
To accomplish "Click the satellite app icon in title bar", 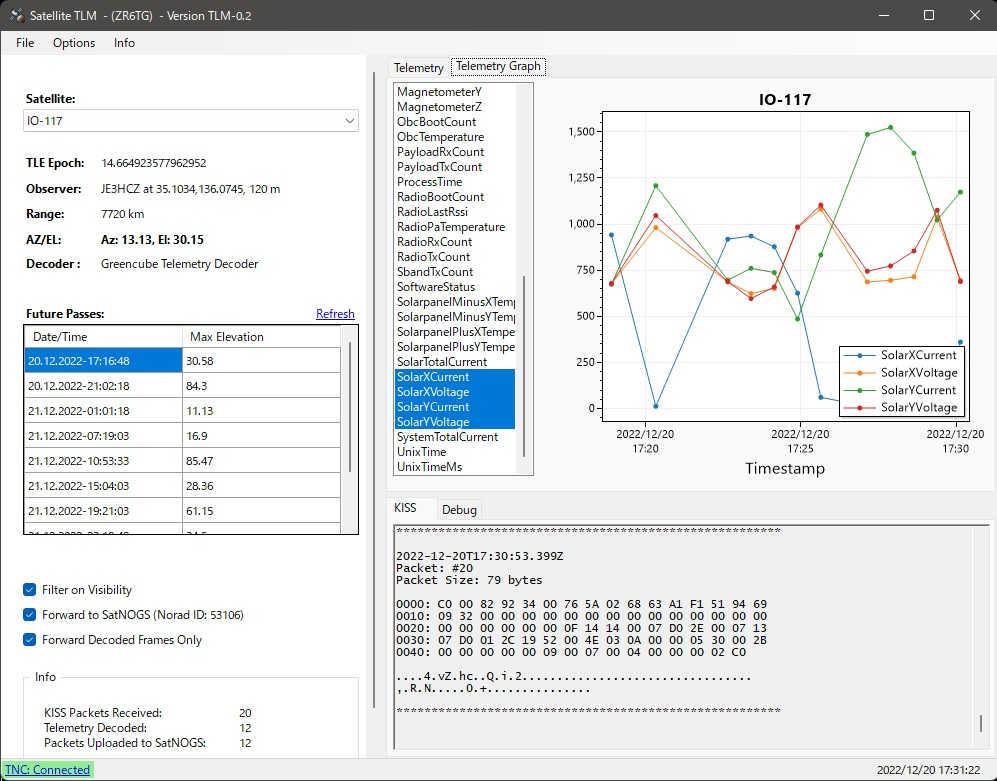I will [x=17, y=15].
